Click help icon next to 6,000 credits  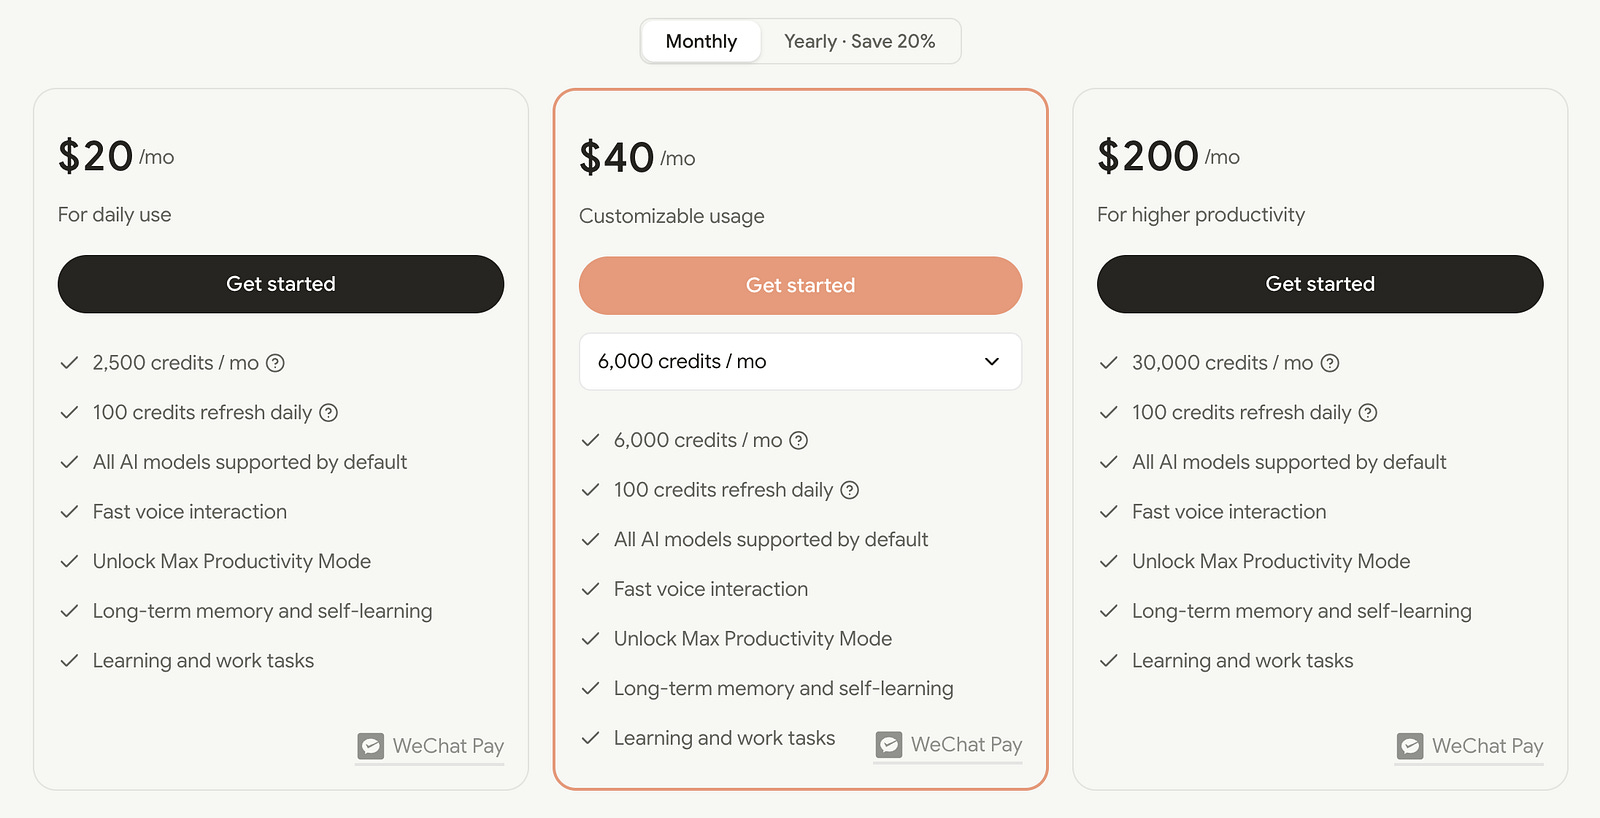[x=798, y=440]
